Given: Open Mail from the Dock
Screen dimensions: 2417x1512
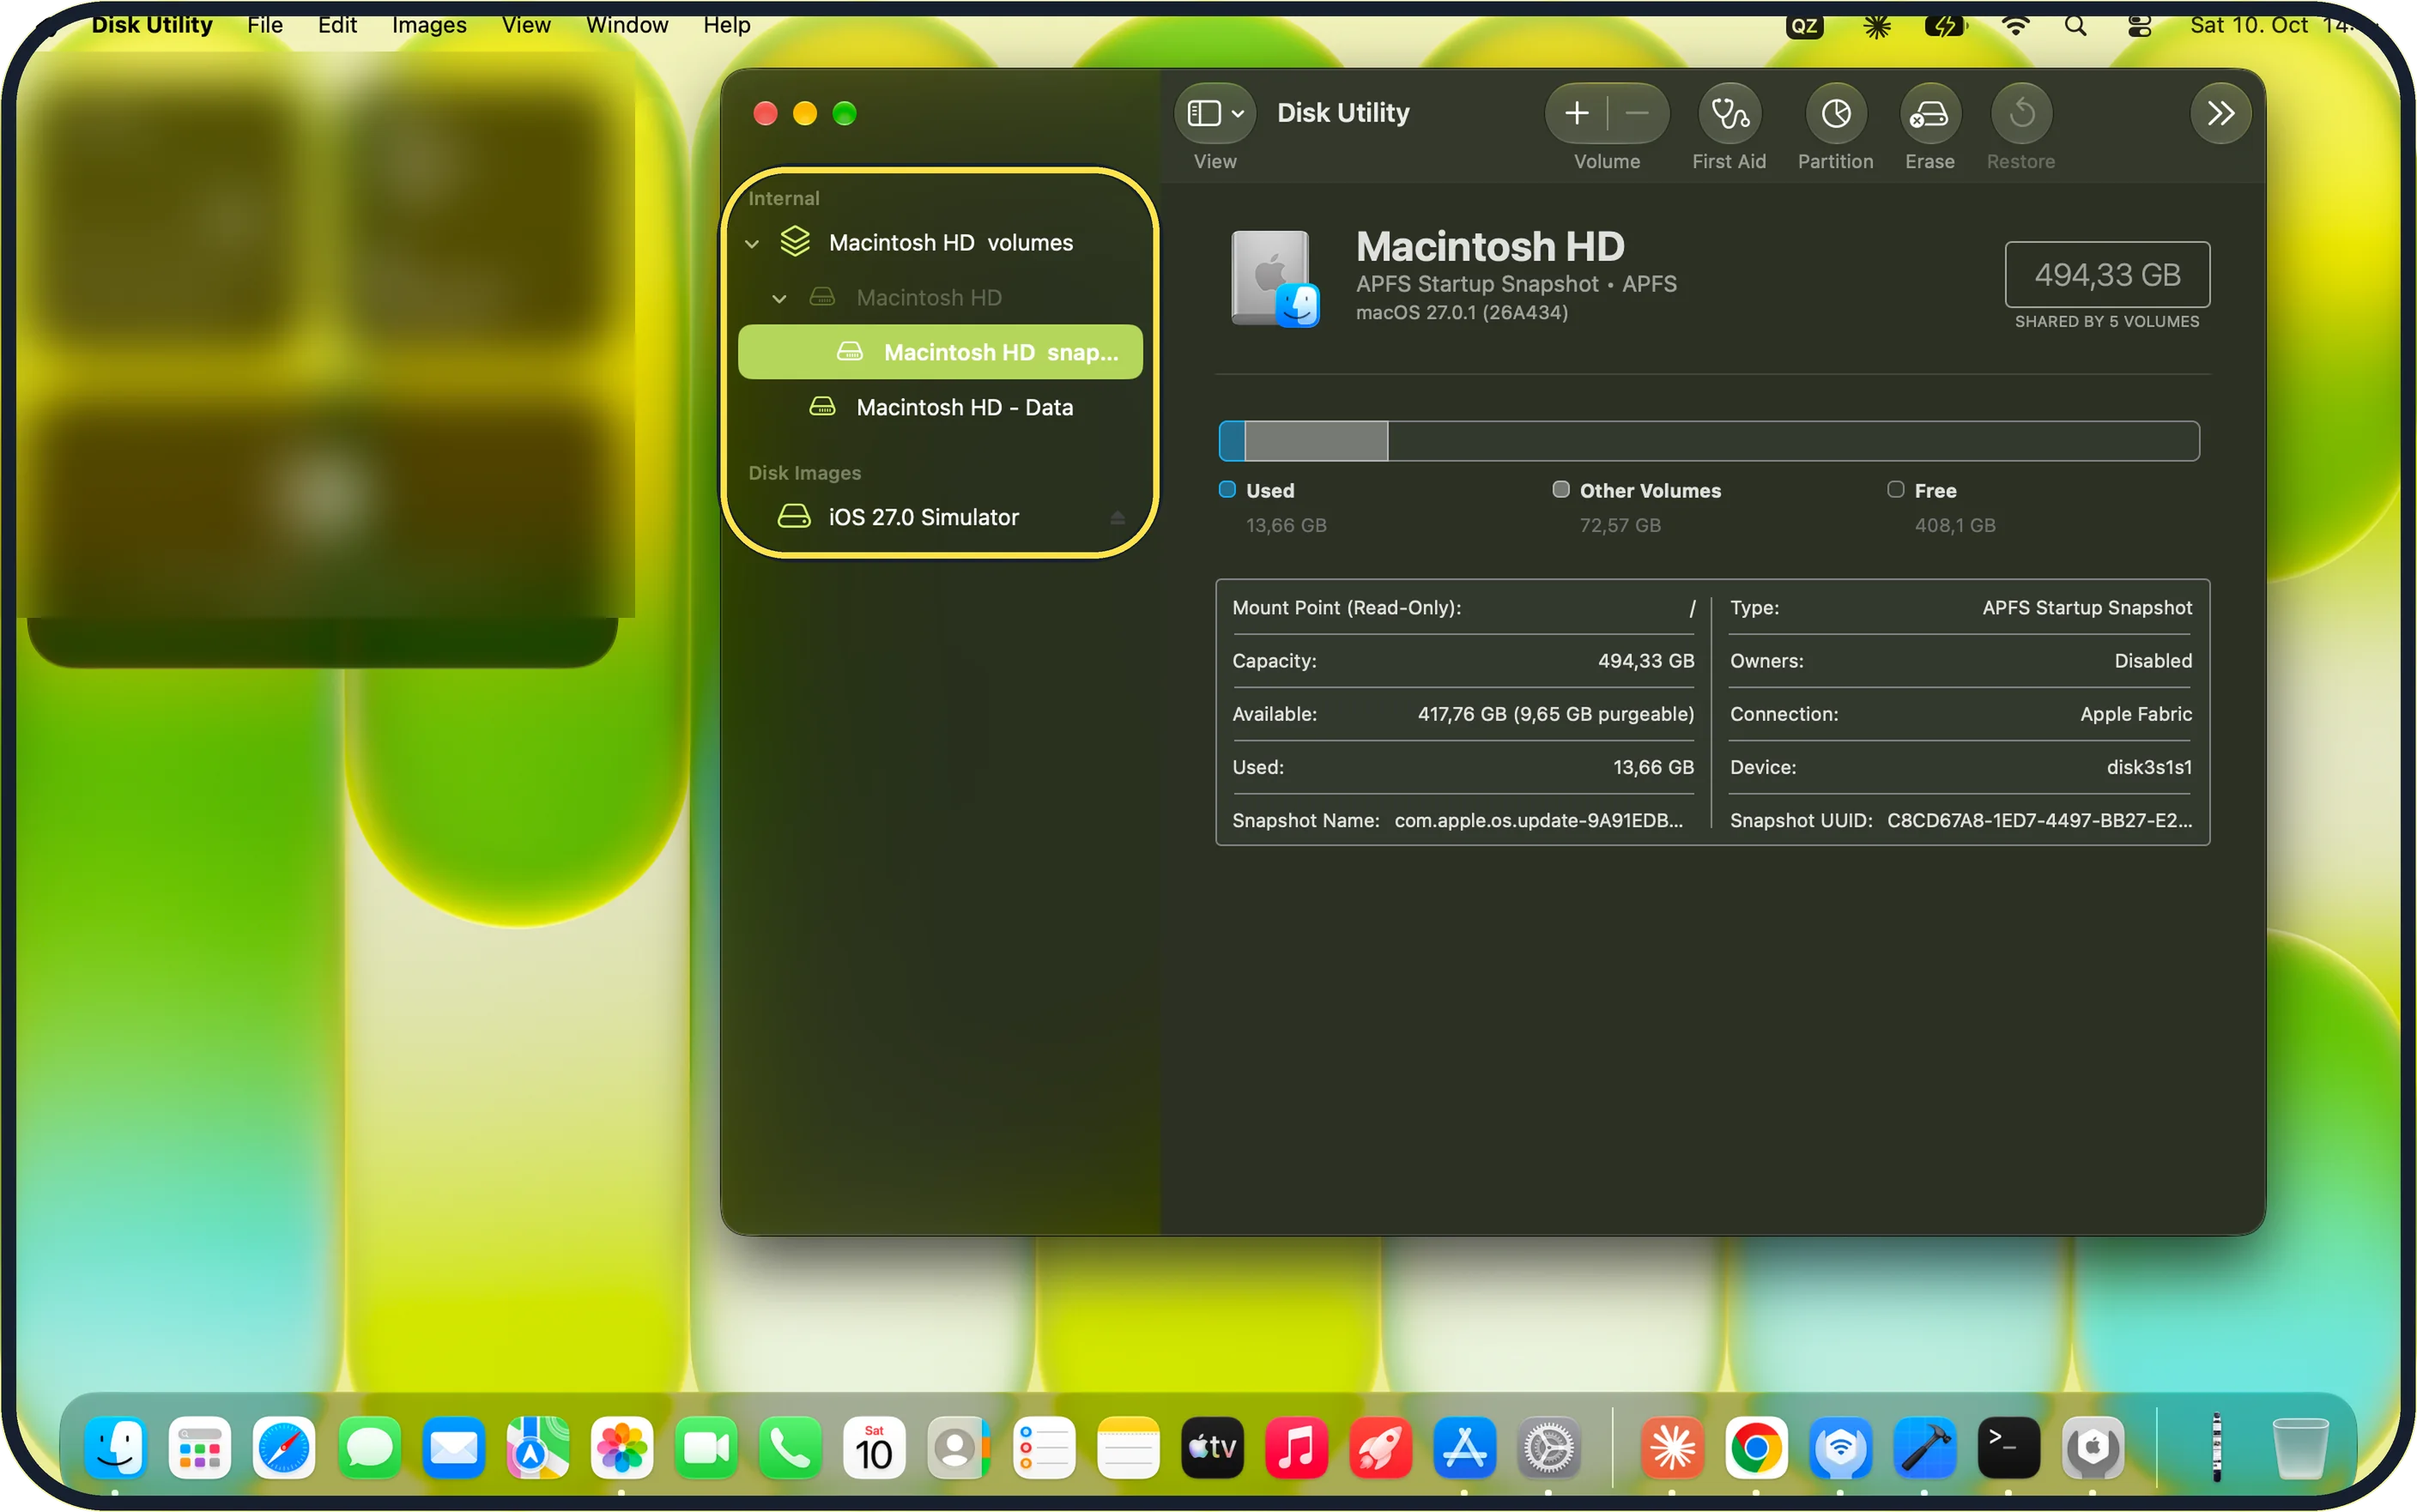Looking at the screenshot, I should coord(453,1447).
